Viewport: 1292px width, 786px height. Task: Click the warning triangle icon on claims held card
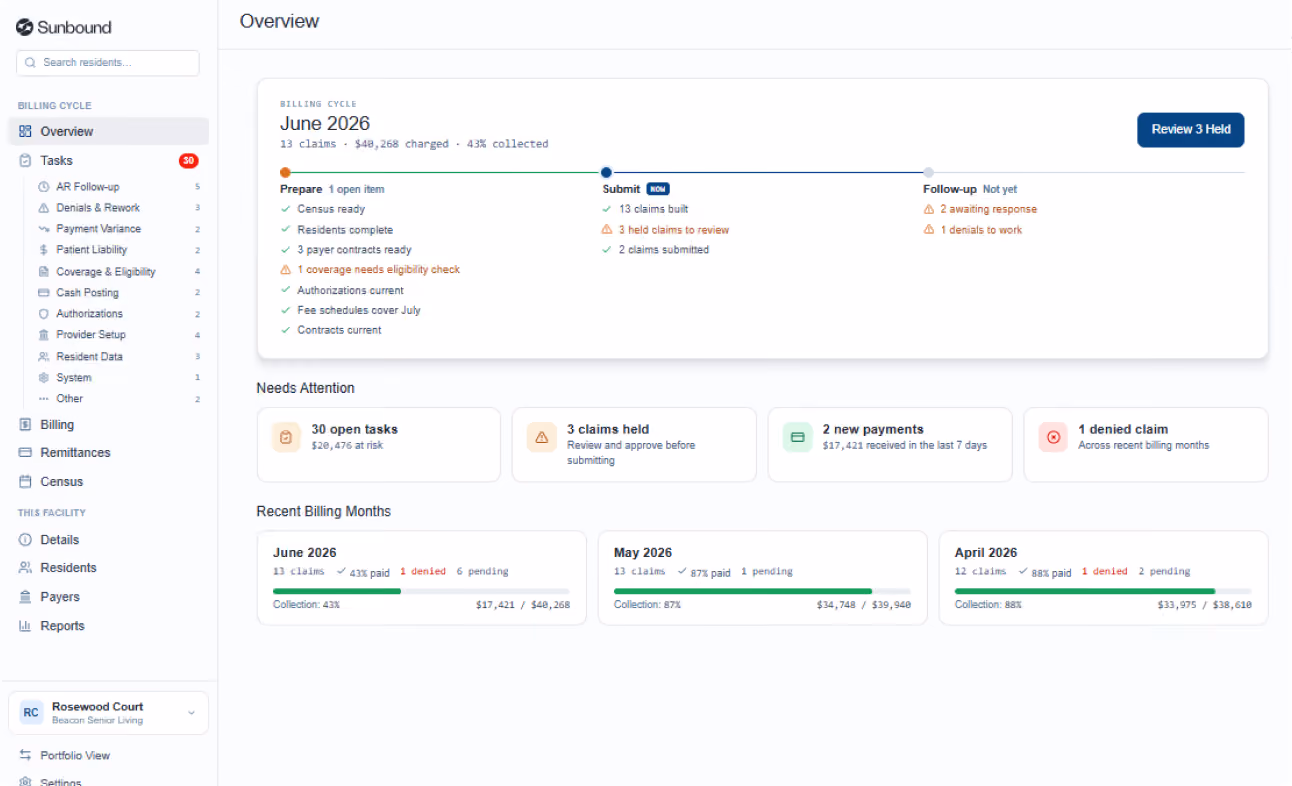(x=542, y=437)
